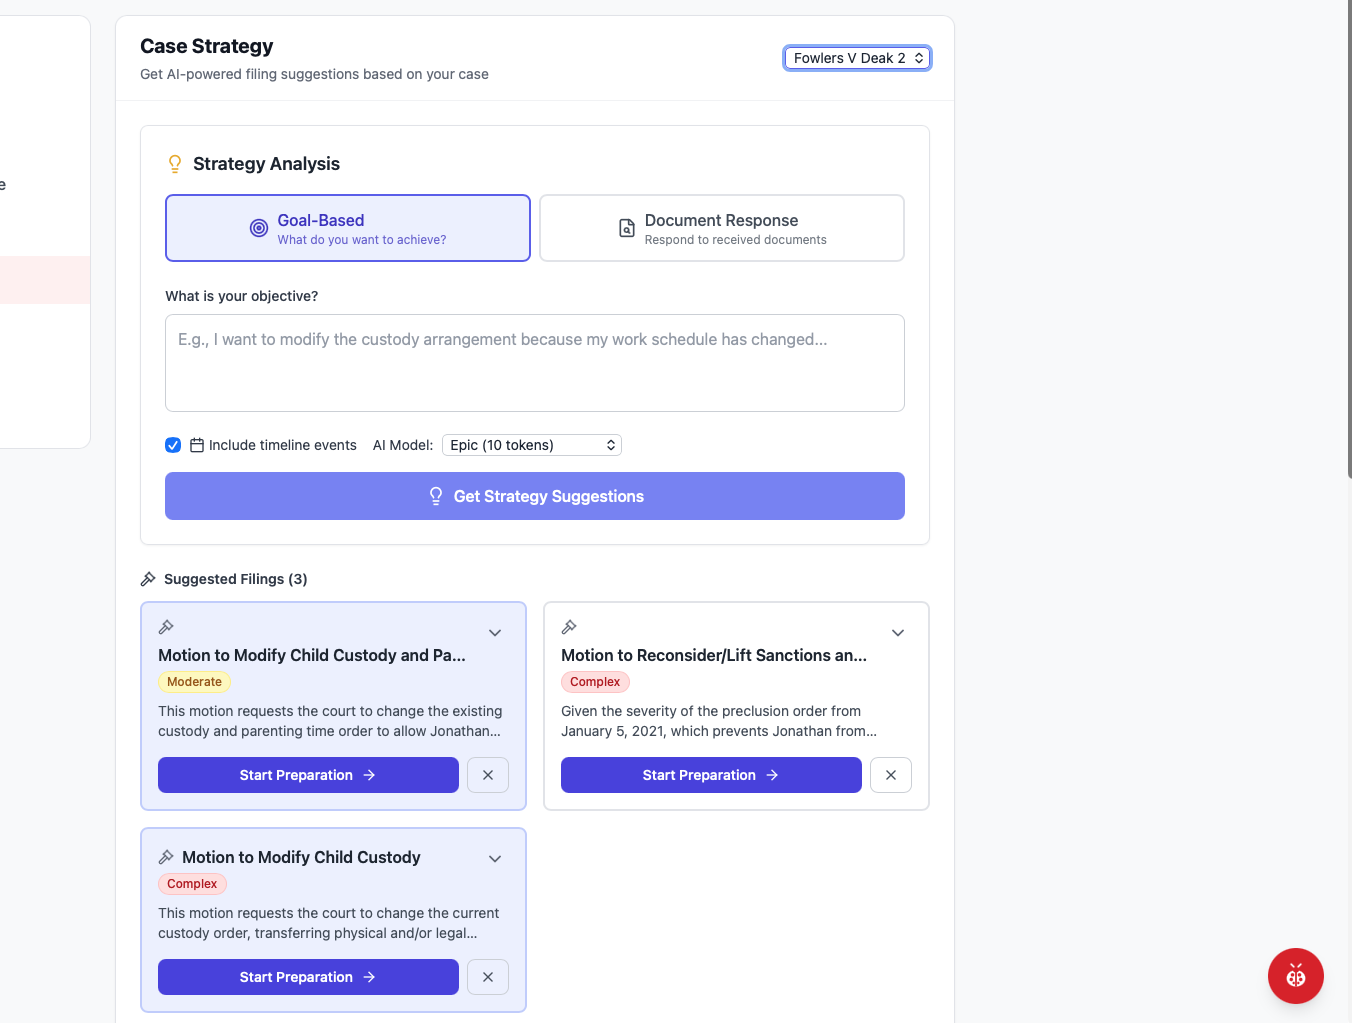Click the document search icon in Document Response

tap(627, 228)
